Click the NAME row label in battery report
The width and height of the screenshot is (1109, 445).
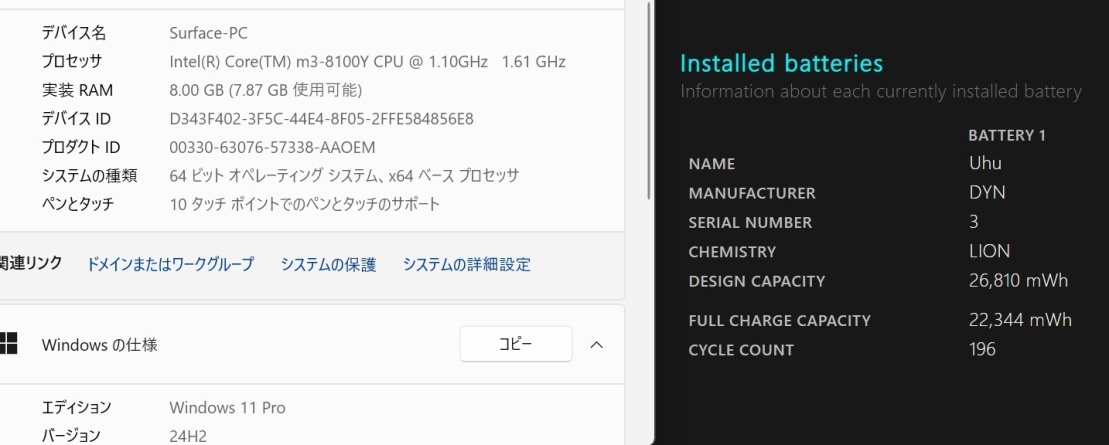click(712, 164)
